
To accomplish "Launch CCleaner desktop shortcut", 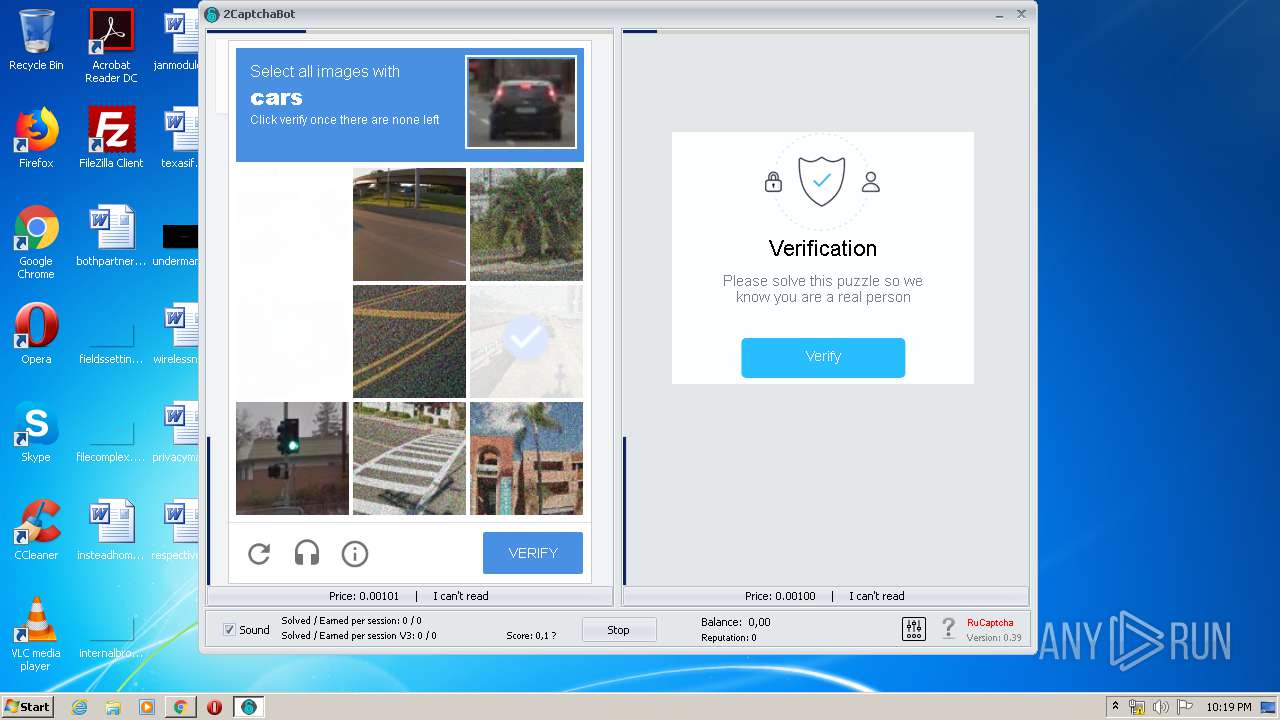I will click(x=36, y=530).
